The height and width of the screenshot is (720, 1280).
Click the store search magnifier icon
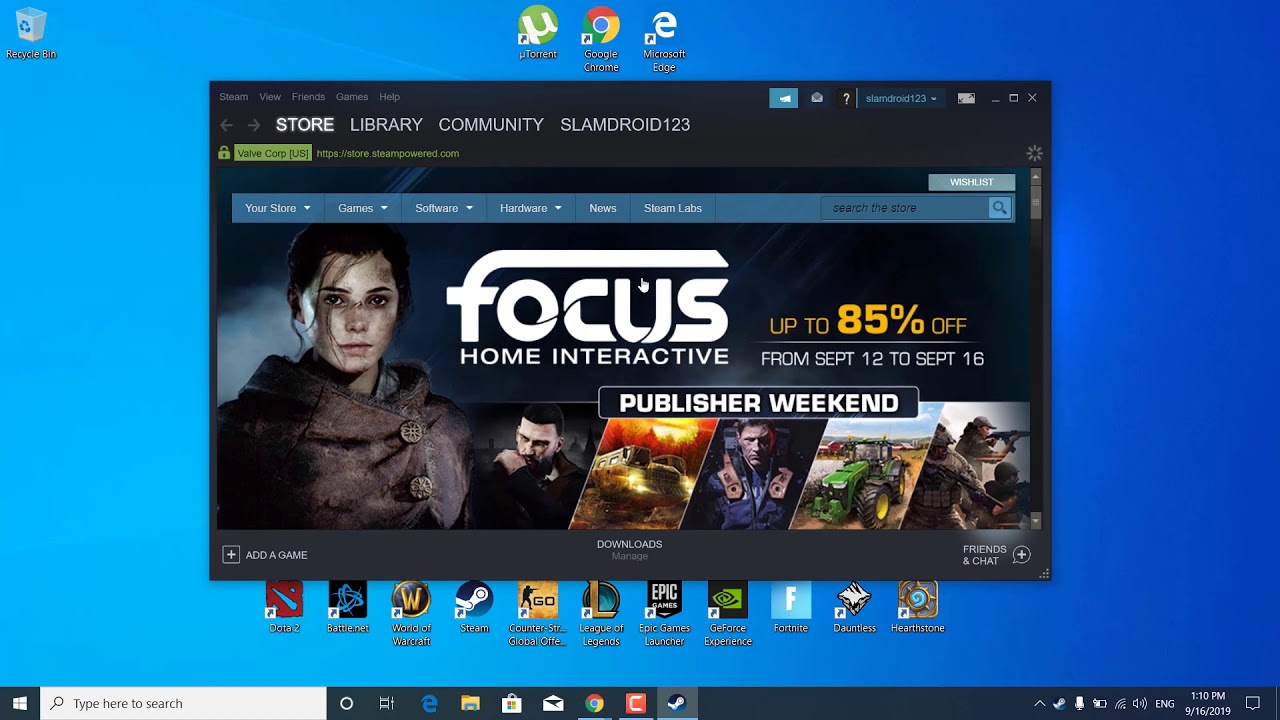(x=999, y=208)
